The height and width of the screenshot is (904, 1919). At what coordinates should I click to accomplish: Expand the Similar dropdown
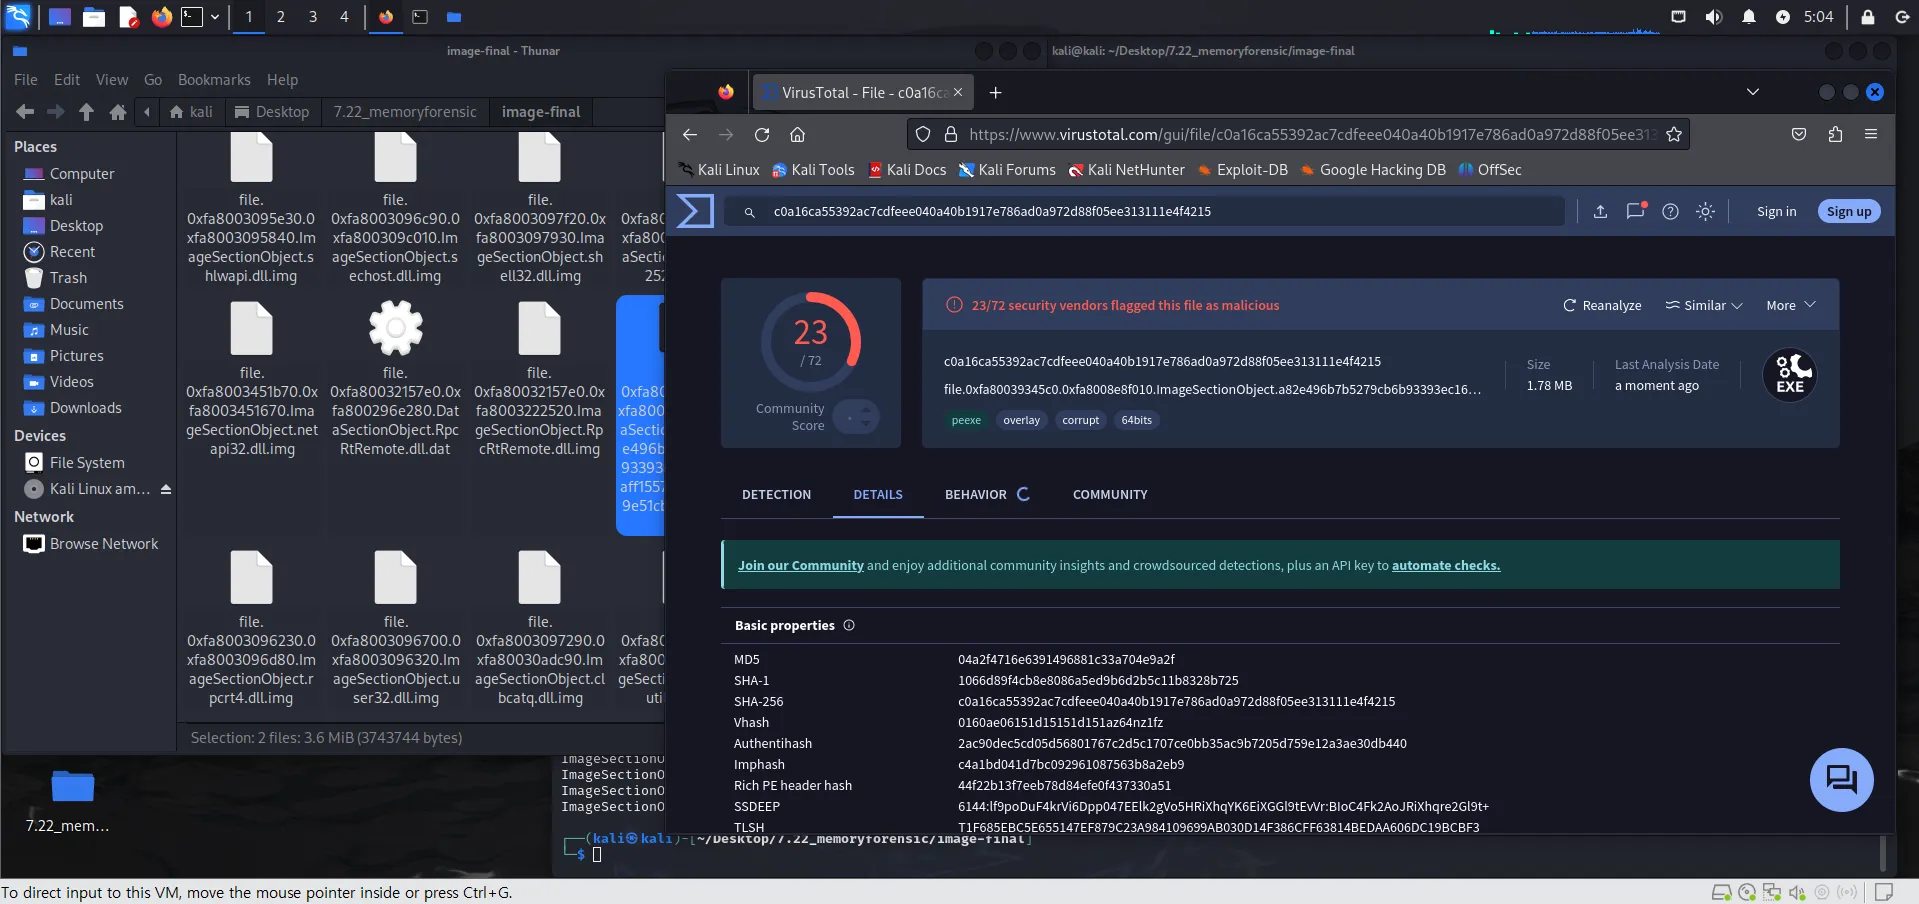pyautogui.click(x=1704, y=305)
